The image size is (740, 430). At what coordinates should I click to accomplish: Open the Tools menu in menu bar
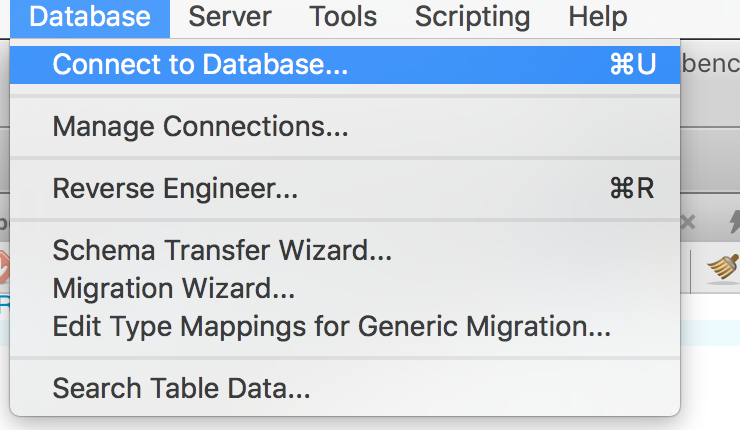pyautogui.click(x=343, y=17)
